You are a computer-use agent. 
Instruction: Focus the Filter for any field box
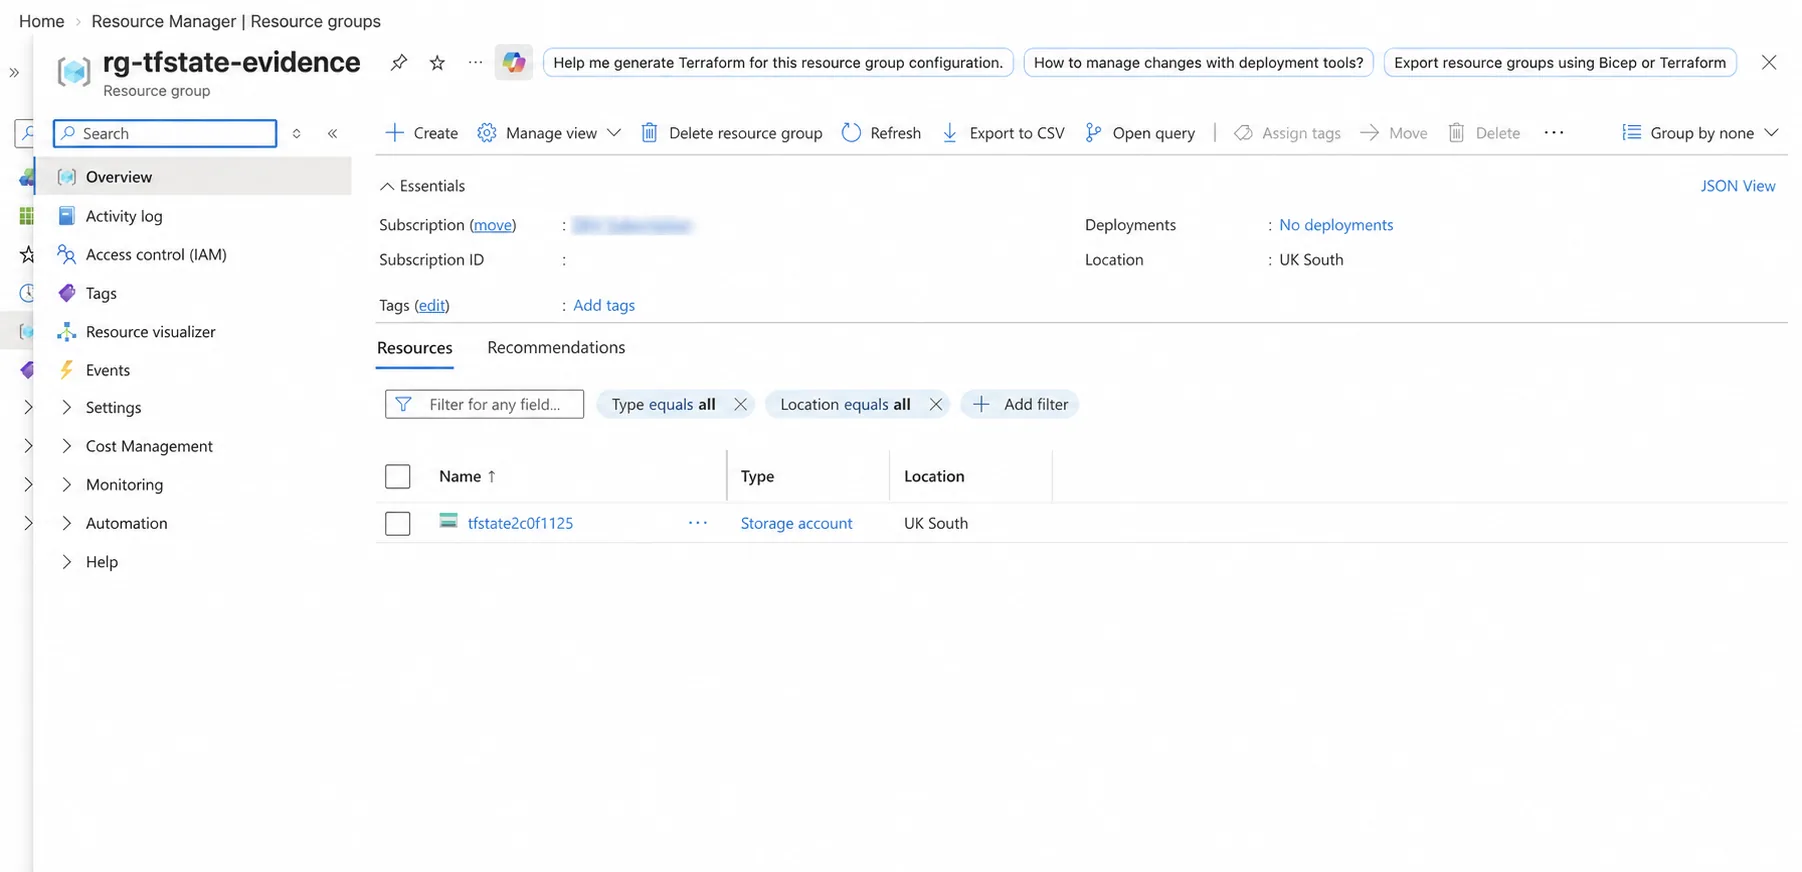coord(484,404)
